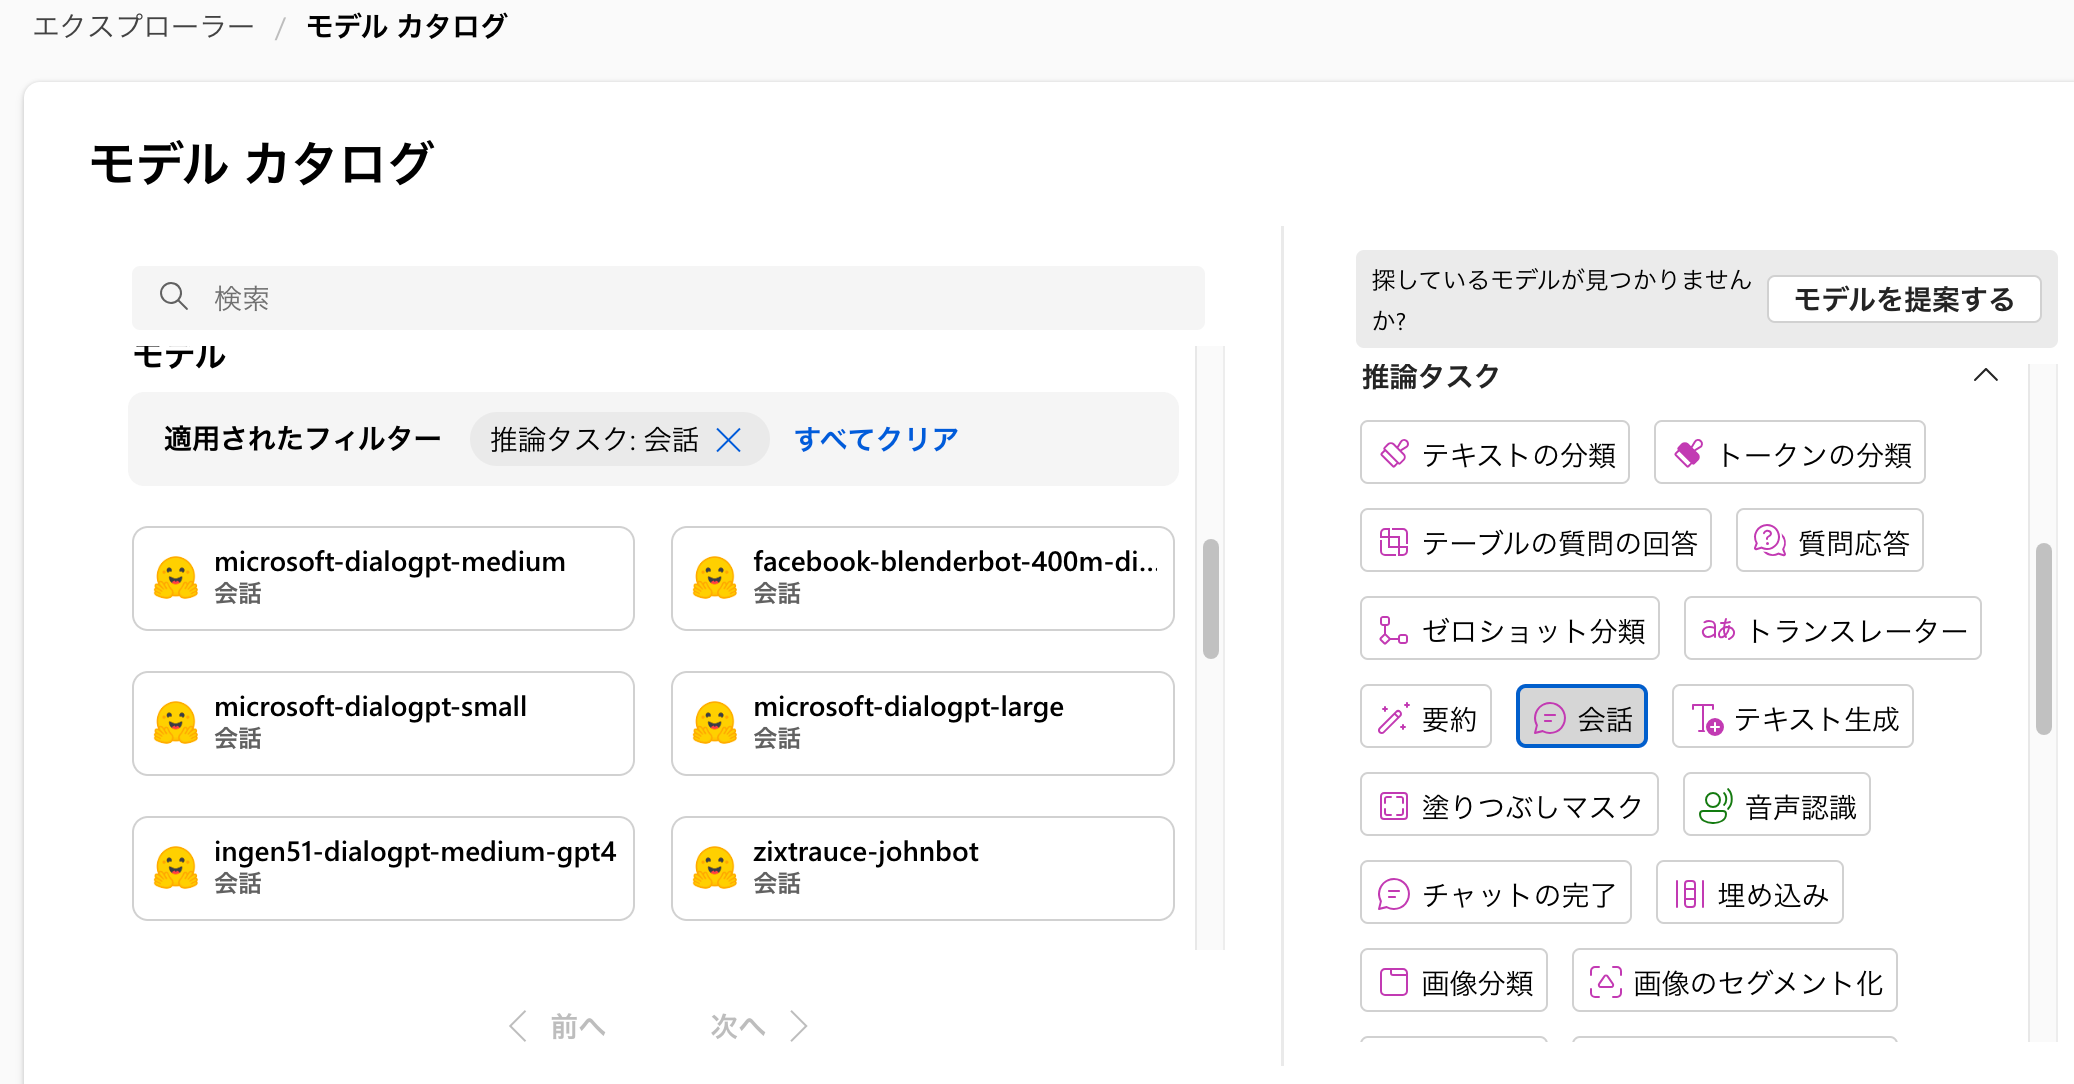Toggle the テキストの分類 task filter

tap(1495, 454)
